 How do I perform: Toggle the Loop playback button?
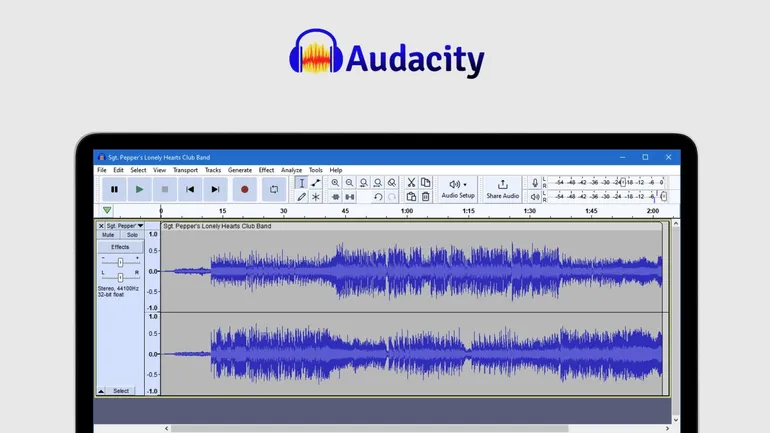(x=274, y=189)
